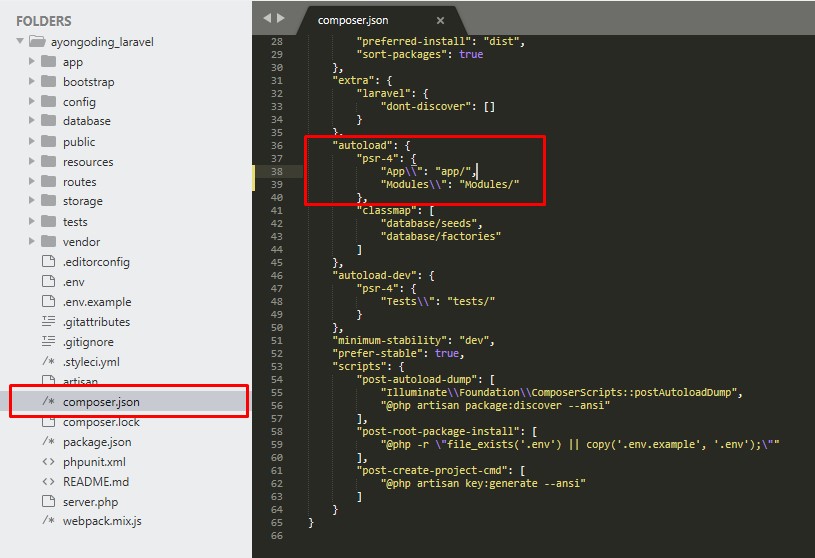Click the ayongoding_laravel folder icon
Image resolution: width=815 pixels, height=558 pixels.
[x=37, y=41]
